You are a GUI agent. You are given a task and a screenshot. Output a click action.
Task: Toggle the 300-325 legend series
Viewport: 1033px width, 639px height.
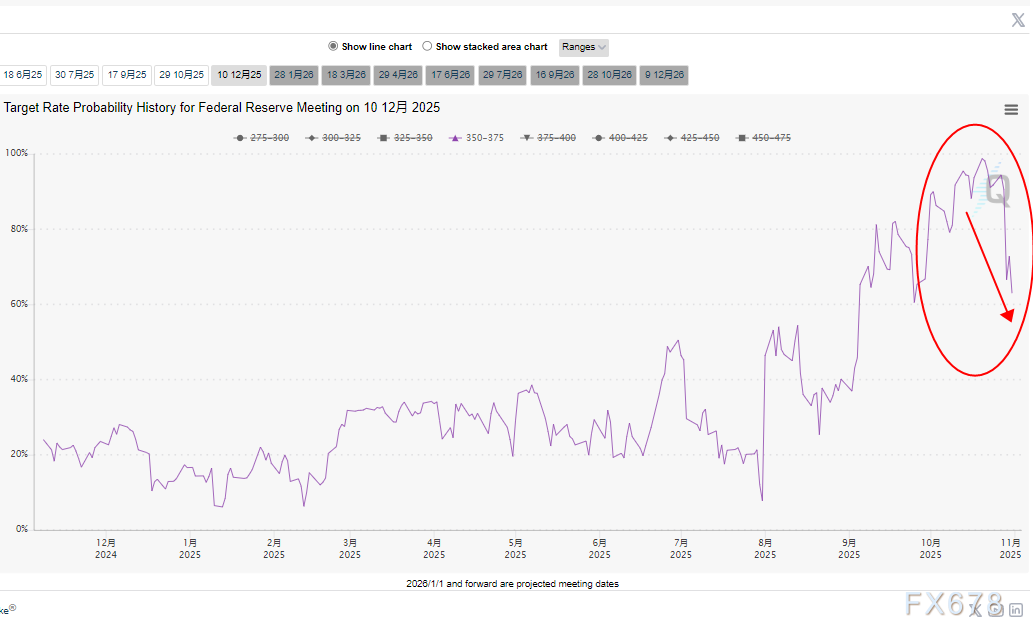(x=334, y=138)
